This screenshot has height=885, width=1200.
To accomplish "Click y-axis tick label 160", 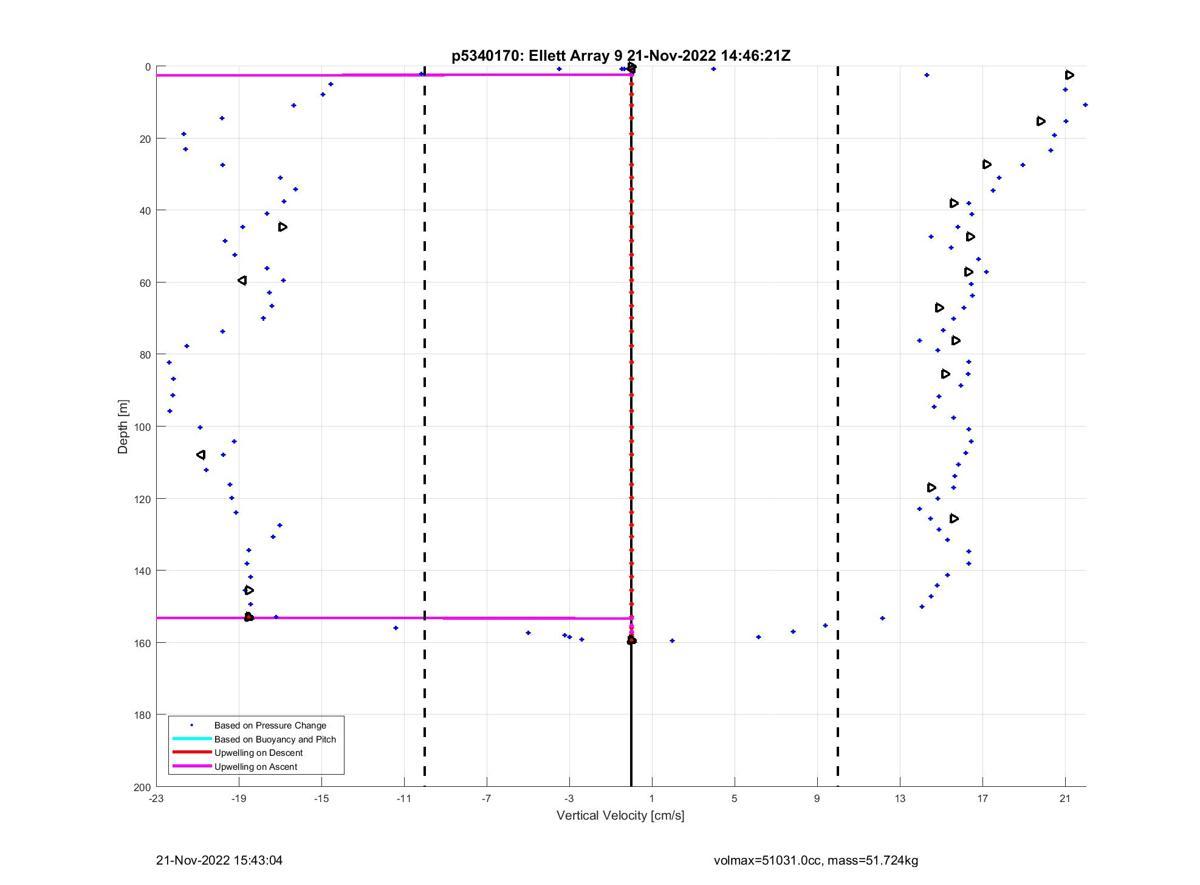I will [142, 643].
